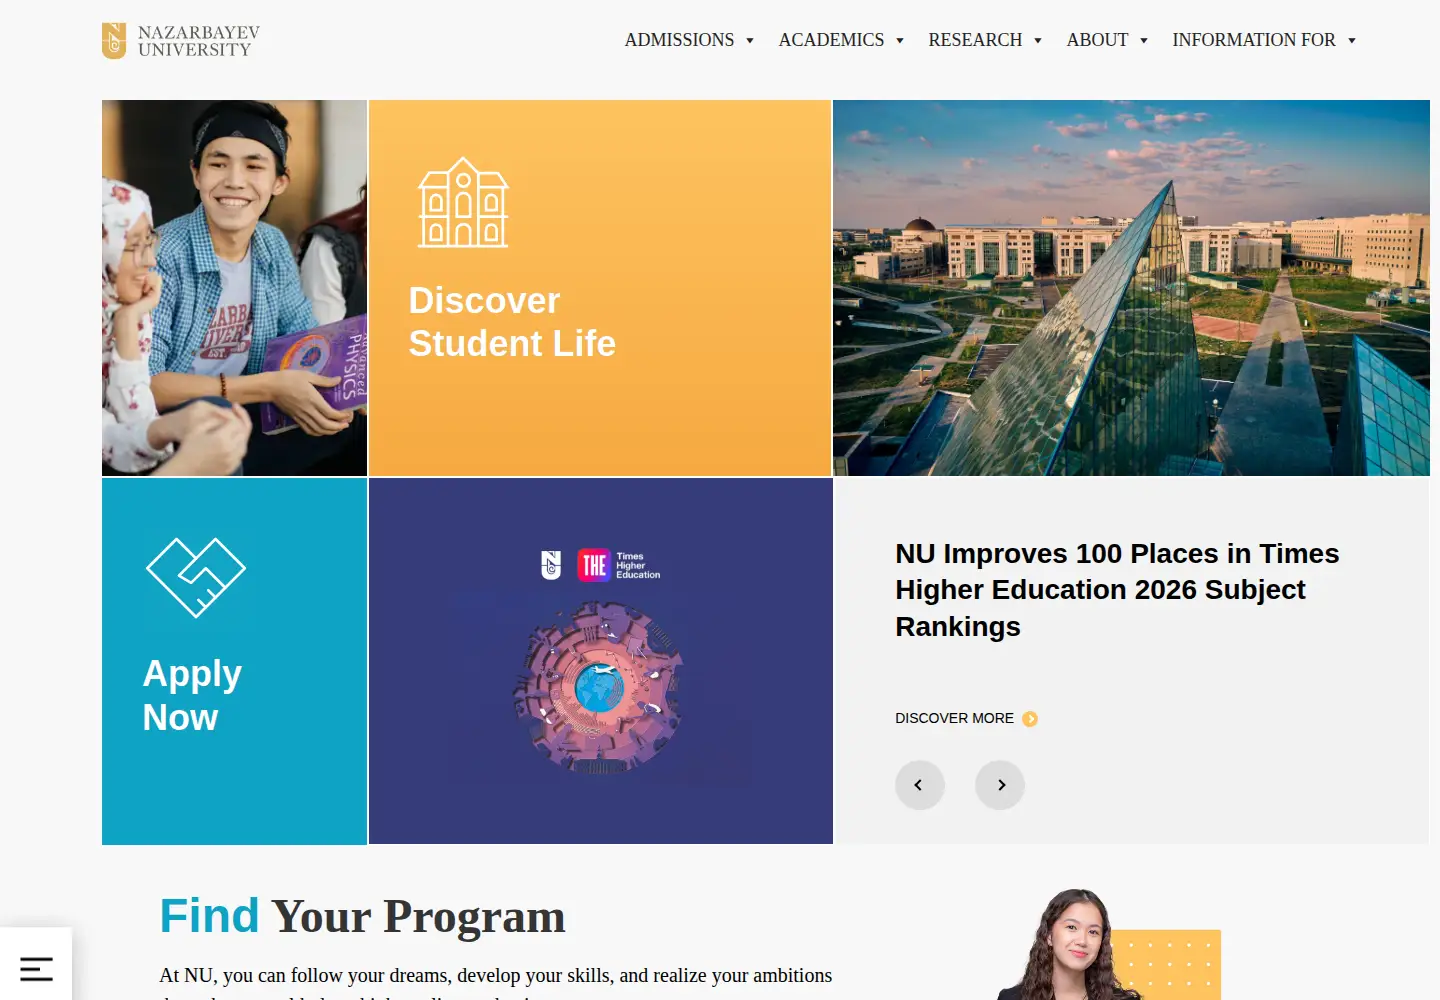
Task: Click the Apply Now tile text
Action: (192, 696)
